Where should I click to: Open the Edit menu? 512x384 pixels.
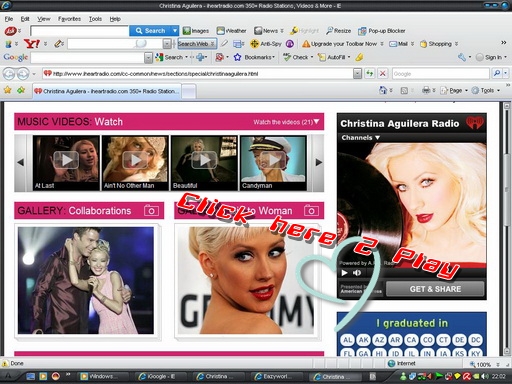tap(25, 19)
